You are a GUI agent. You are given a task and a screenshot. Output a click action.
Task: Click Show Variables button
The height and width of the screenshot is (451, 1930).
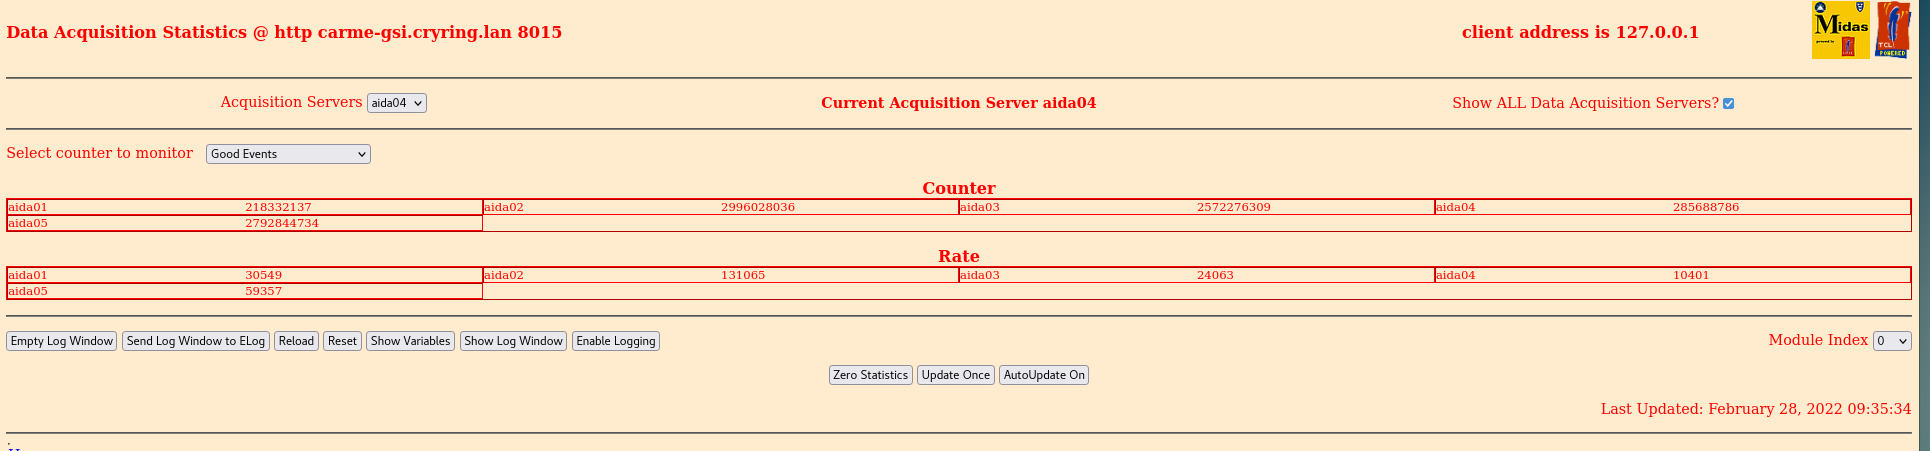click(410, 341)
